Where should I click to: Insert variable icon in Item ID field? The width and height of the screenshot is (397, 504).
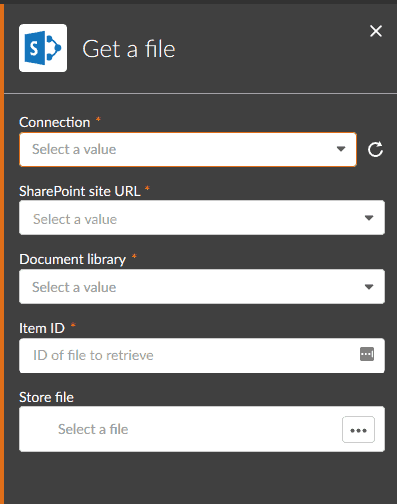click(x=367, y=354)
